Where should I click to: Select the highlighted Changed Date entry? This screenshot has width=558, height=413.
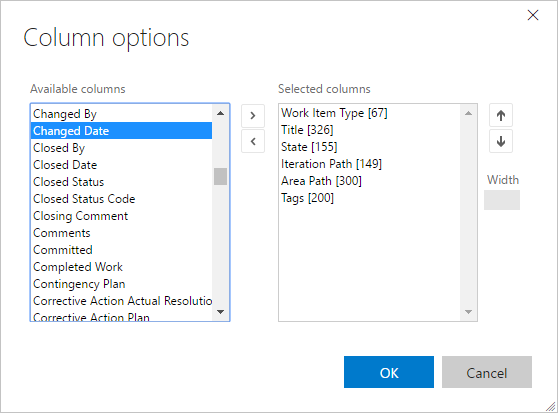point(121,131)
